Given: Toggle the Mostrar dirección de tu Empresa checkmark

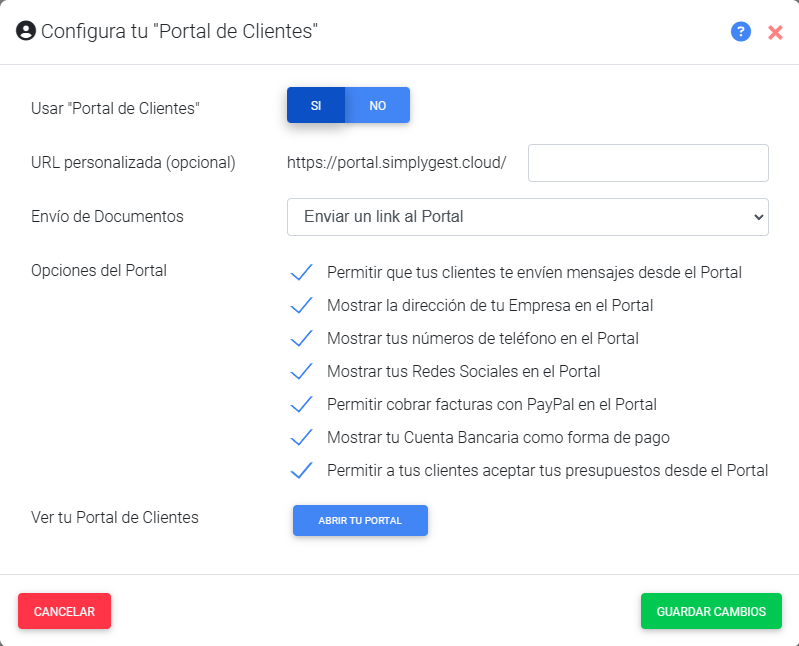Looking at the screenshot, I should pos(301,306).
